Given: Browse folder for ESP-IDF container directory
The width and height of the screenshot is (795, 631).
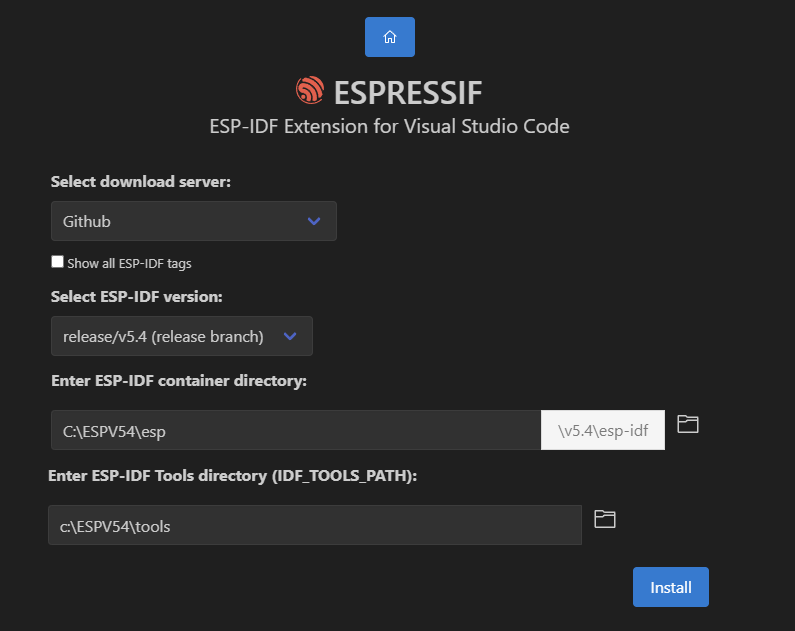Looking at the screenshot, I should 688,424.
